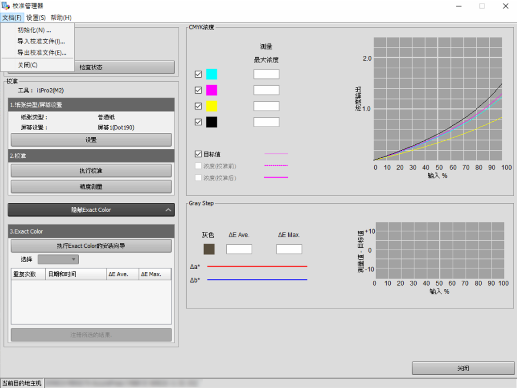Launch the Exact Color setup wizard button

pyautogui.click(x=91, y=246)
